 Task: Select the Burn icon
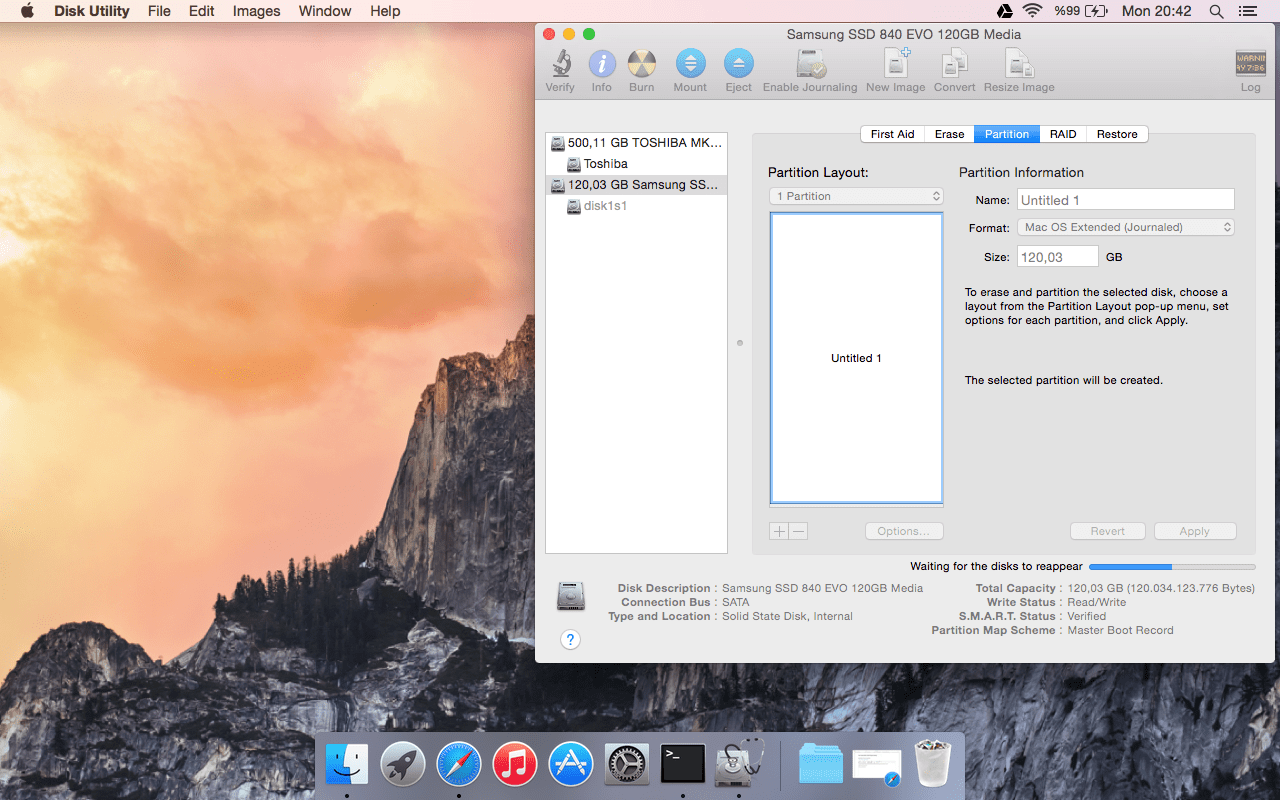coord(641,68)
